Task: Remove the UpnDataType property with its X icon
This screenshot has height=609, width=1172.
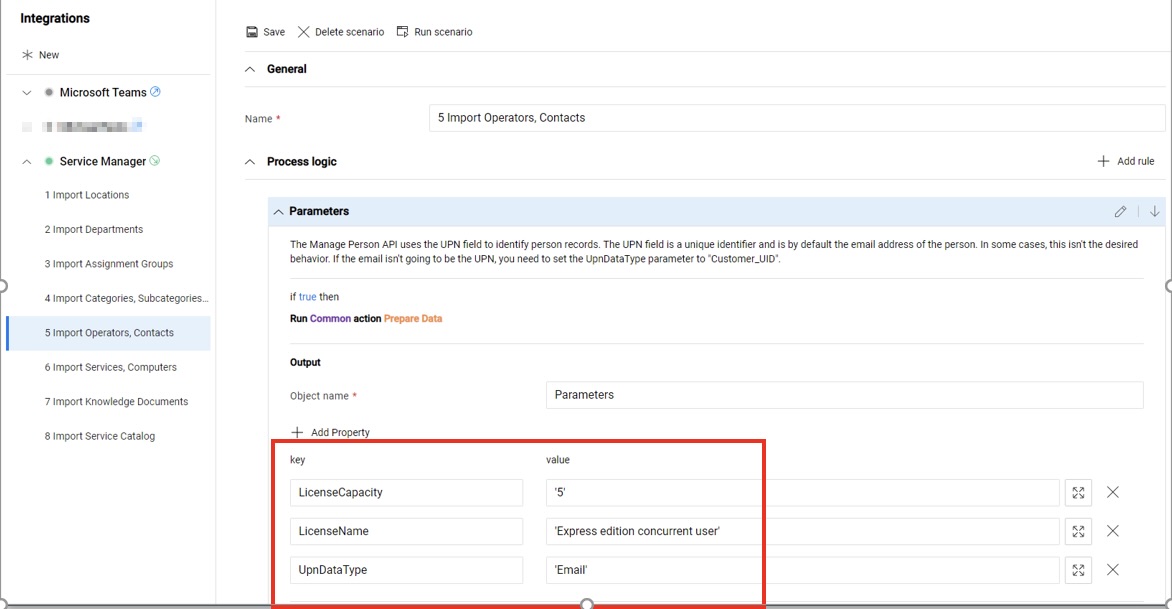Action: point(1113,570)
